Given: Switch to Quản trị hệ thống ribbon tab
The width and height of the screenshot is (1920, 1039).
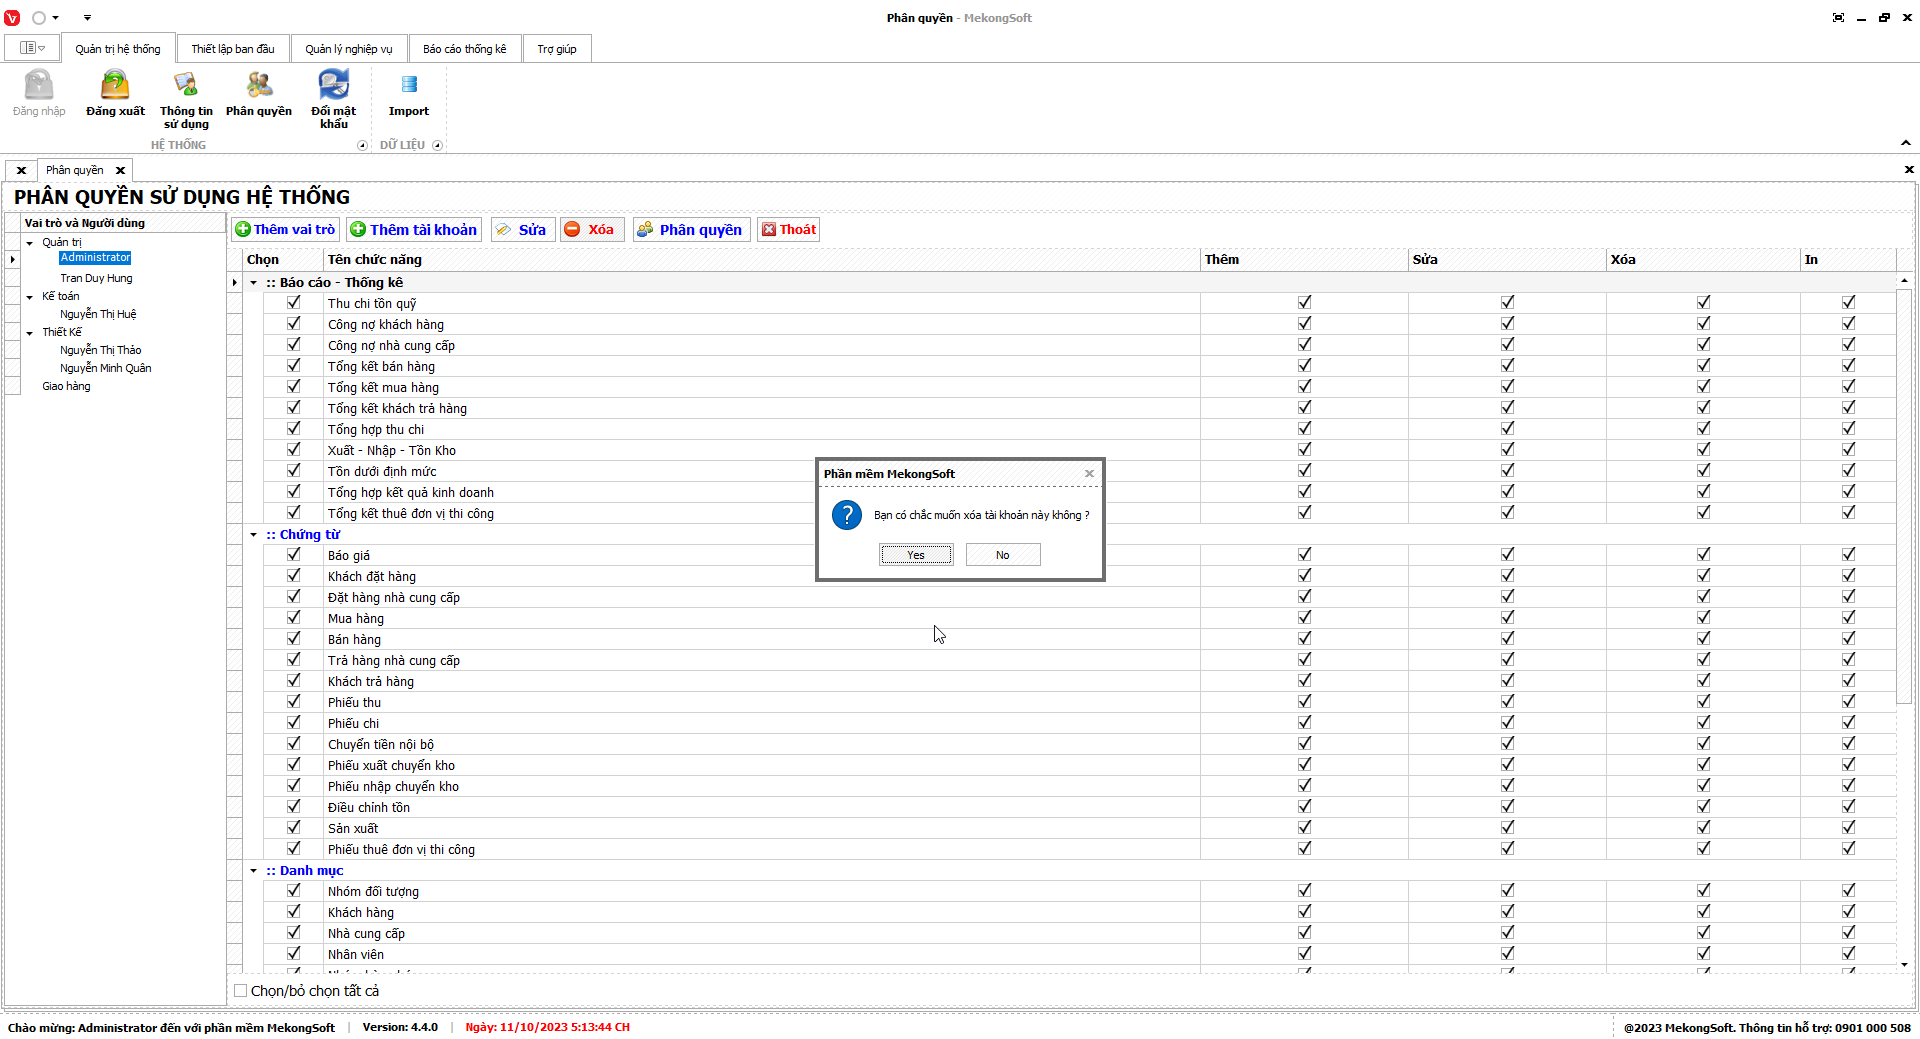Looking at the screenshot, I should coord(118,49).
